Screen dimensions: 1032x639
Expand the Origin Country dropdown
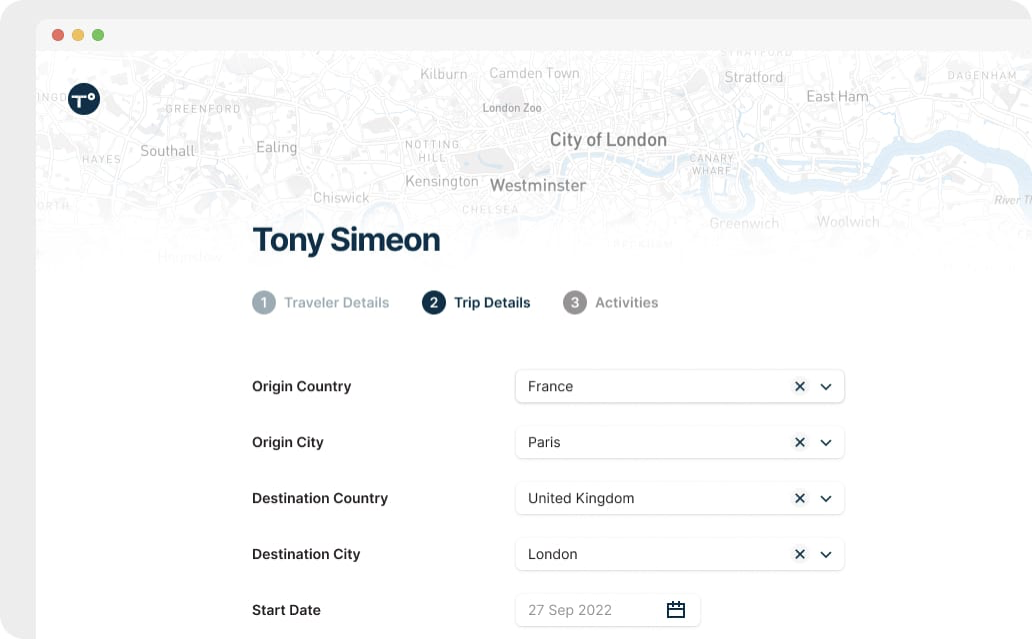[826, 386]
